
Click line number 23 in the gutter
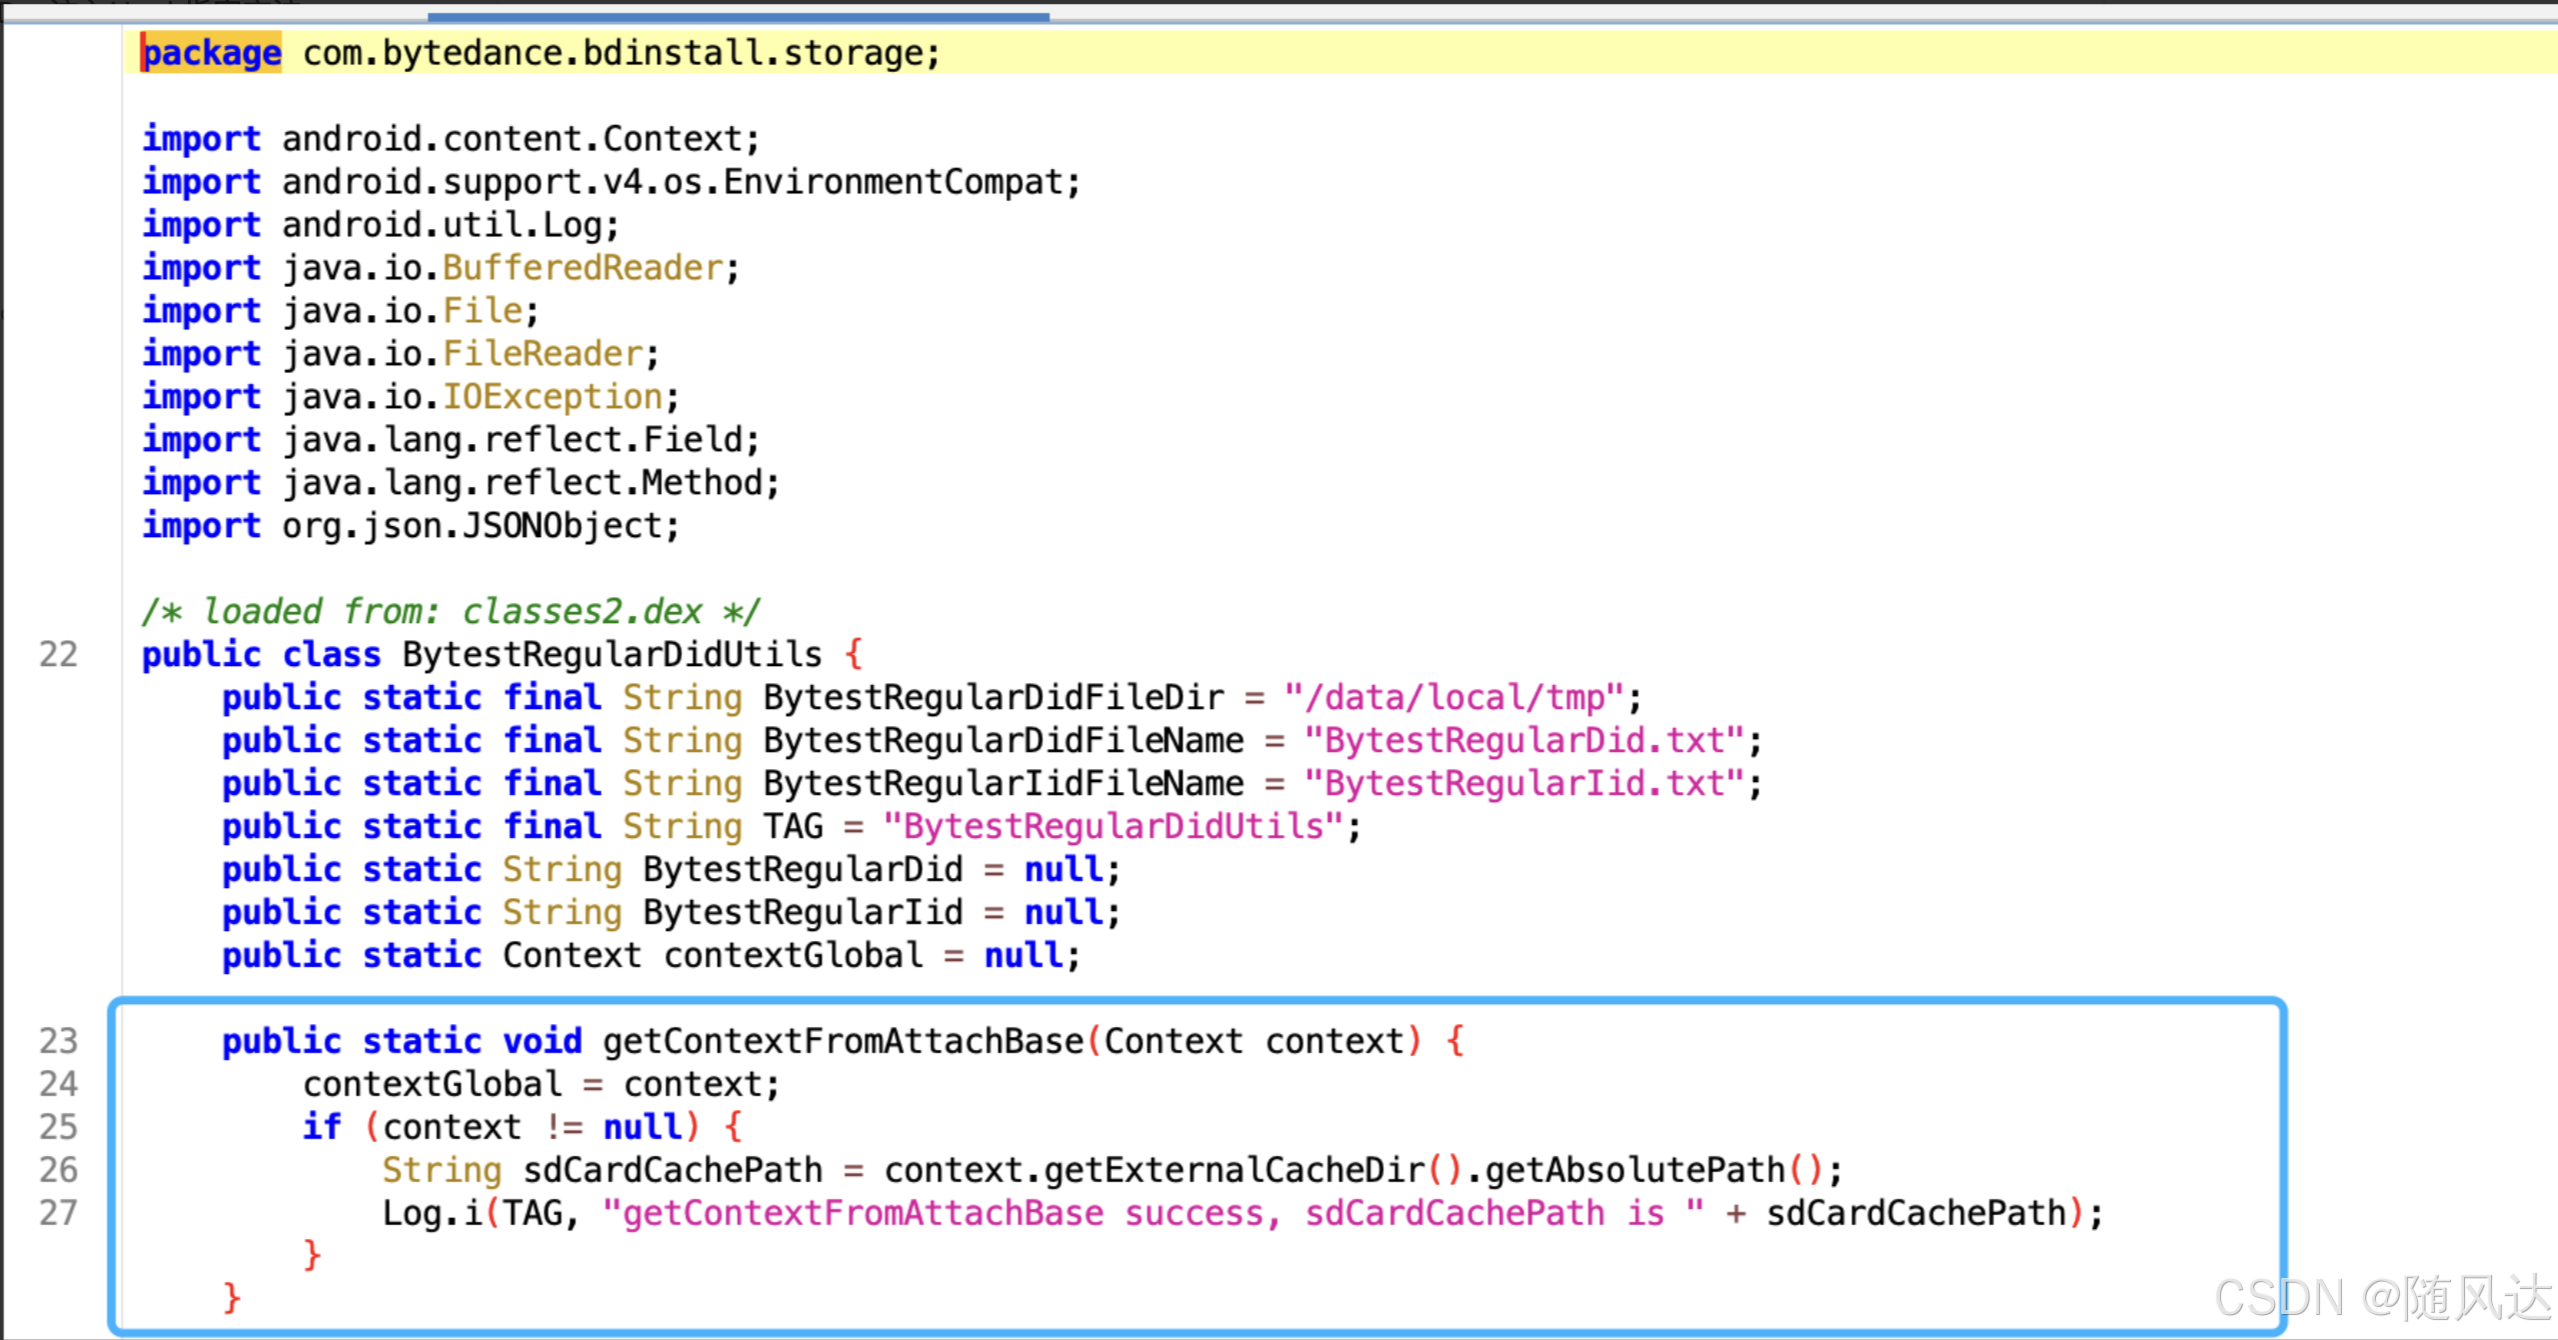58,1041
